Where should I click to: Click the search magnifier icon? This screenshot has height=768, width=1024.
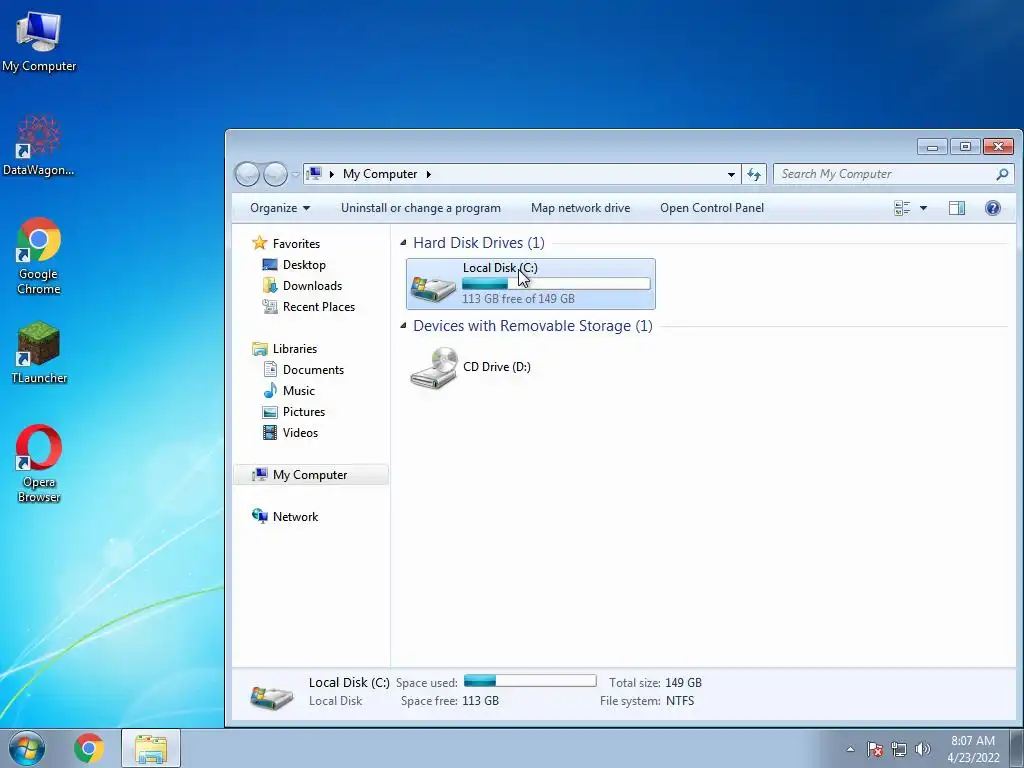click(x=1002, y=174)
